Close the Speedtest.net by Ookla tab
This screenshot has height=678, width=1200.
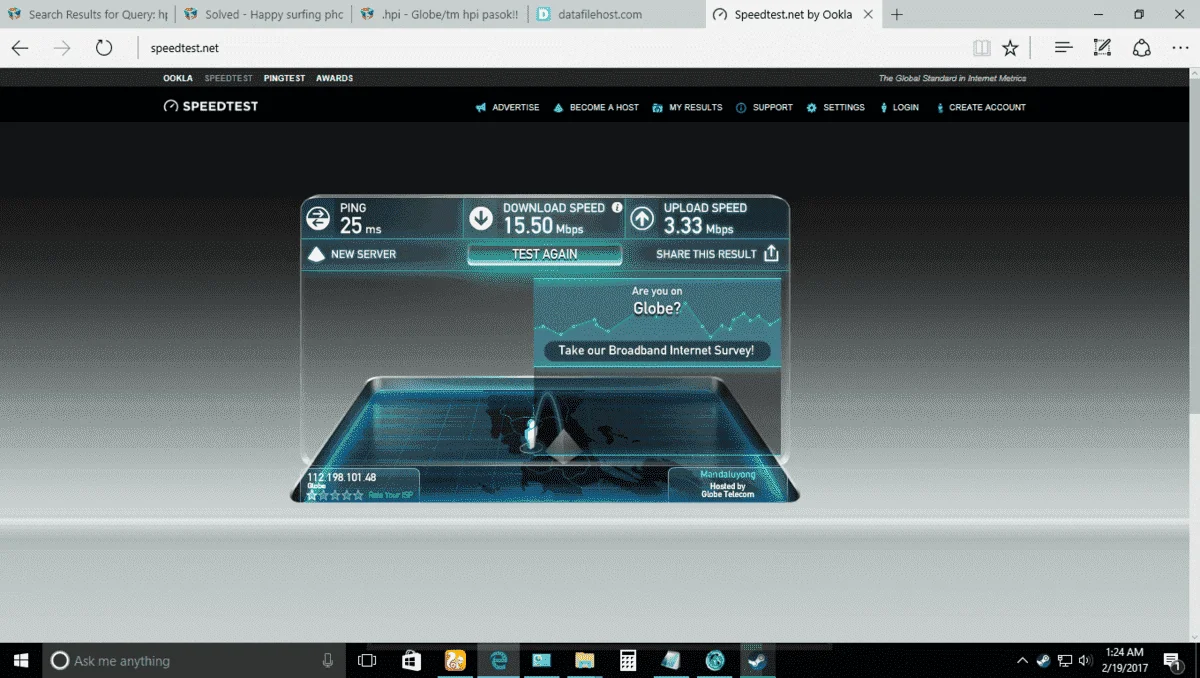[869, 15]
